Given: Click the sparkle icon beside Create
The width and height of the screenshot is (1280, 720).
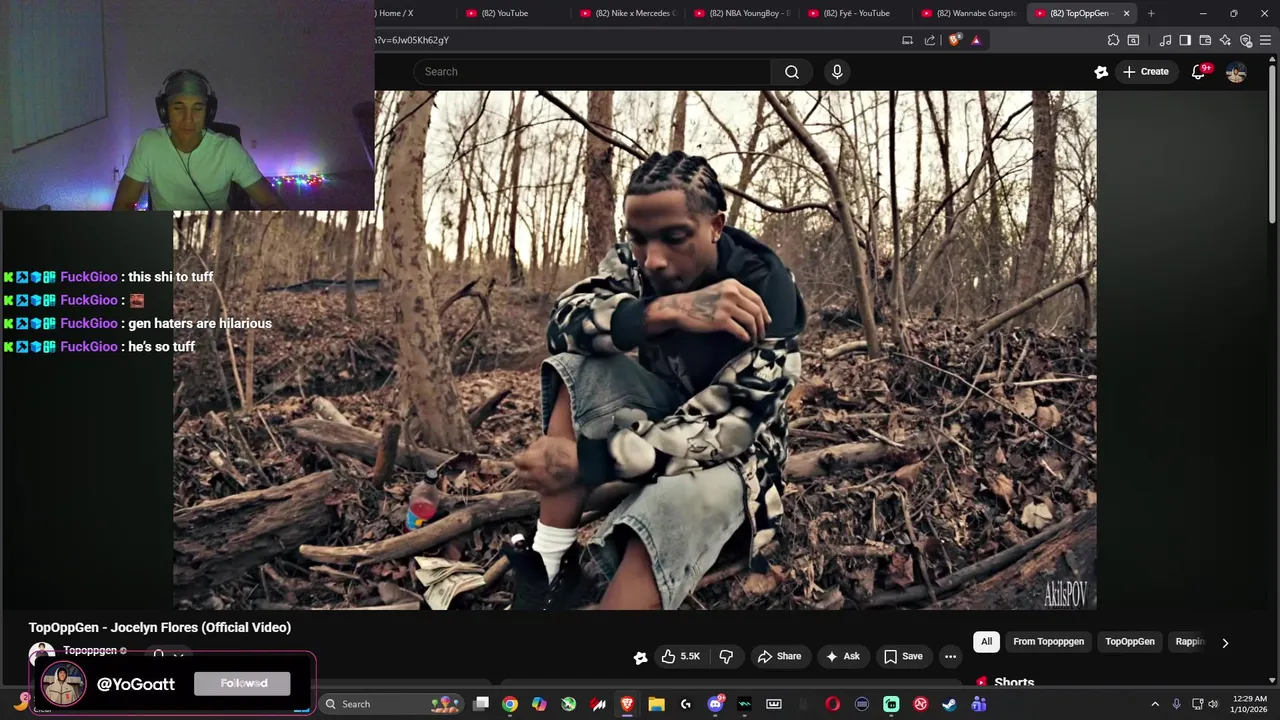Looking at the screenshot, I should (x=1101, y=72).
